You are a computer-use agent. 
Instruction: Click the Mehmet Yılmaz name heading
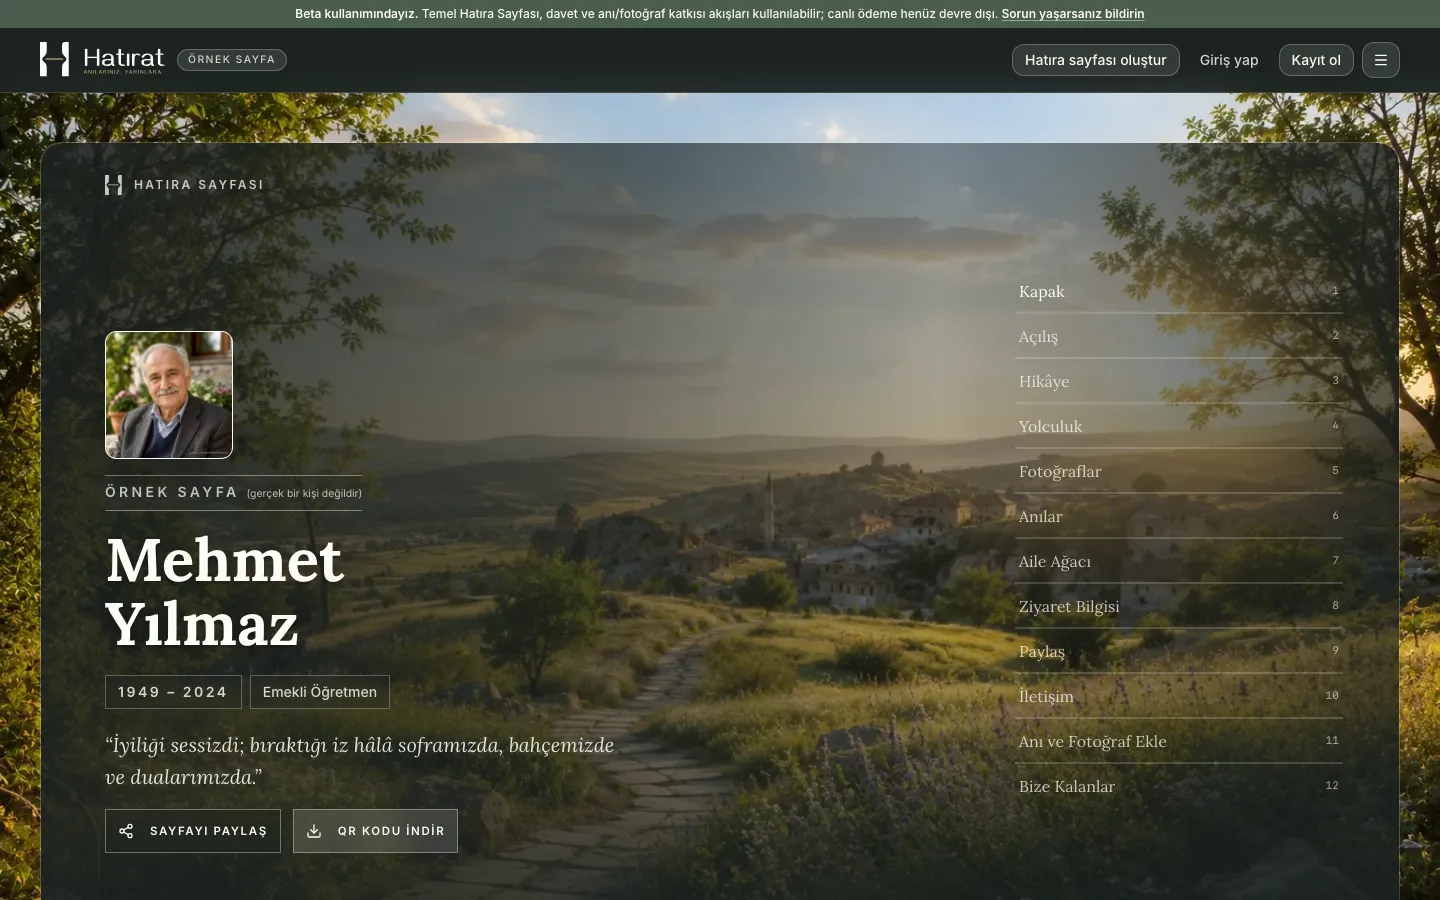click(225, 592)
